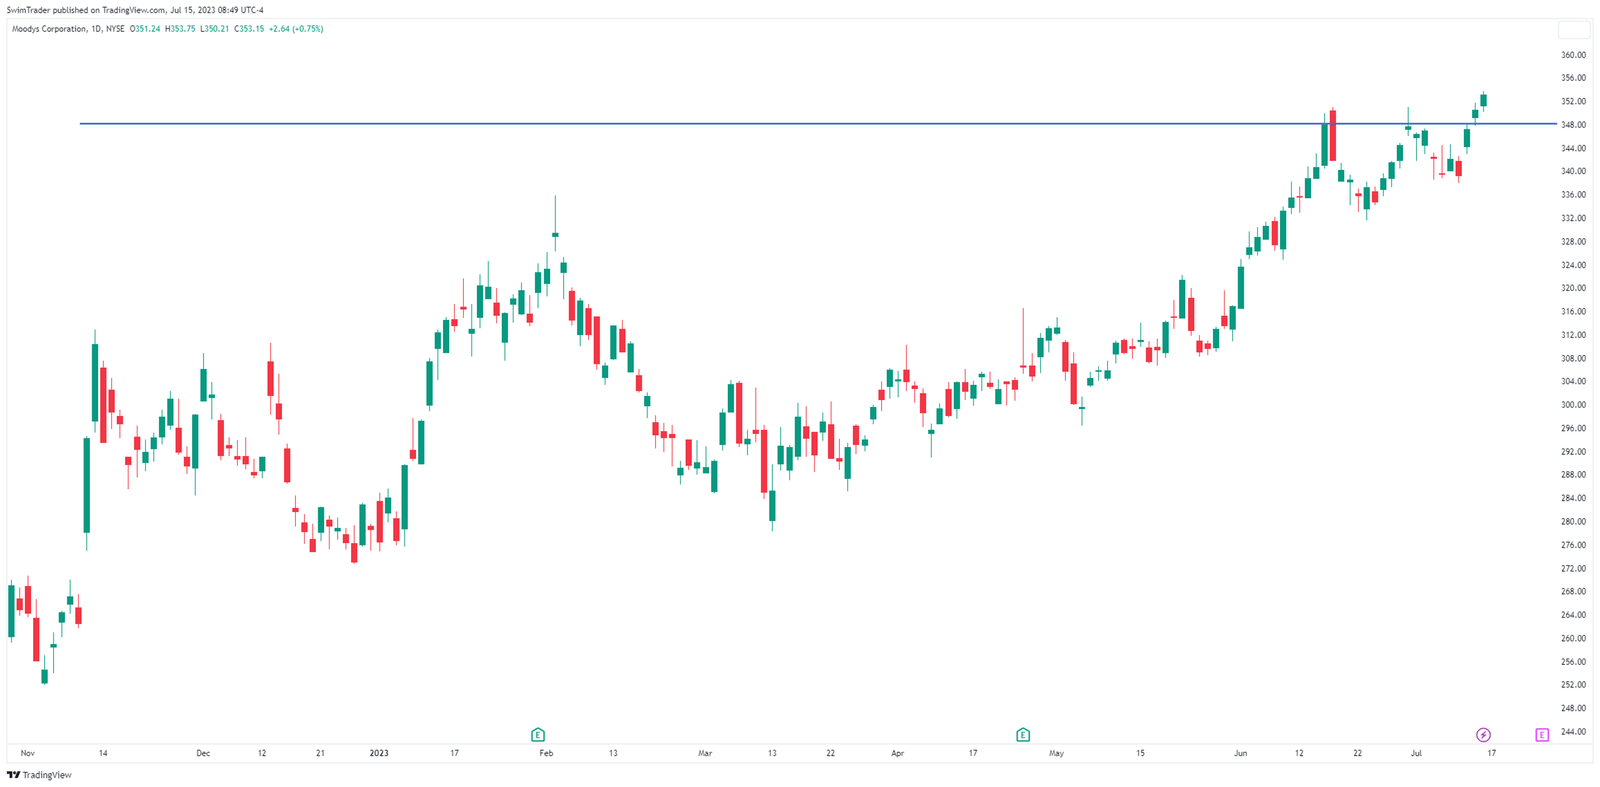Click the 340.00 price scale label

pyautogui.click(x=1573, y=172)
